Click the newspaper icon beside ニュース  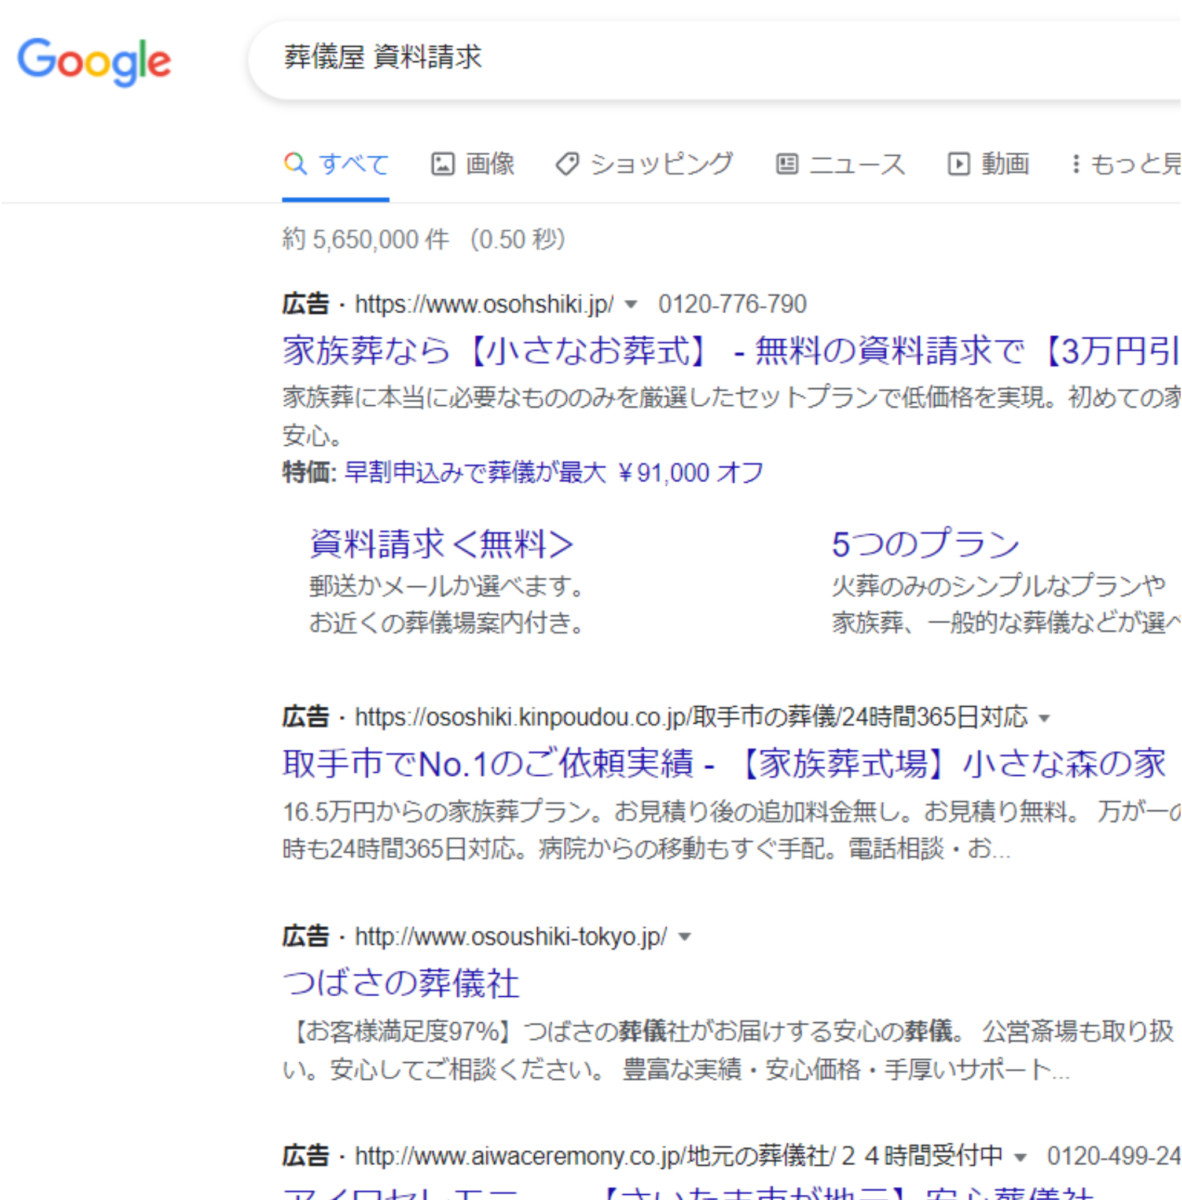(787, 164)
